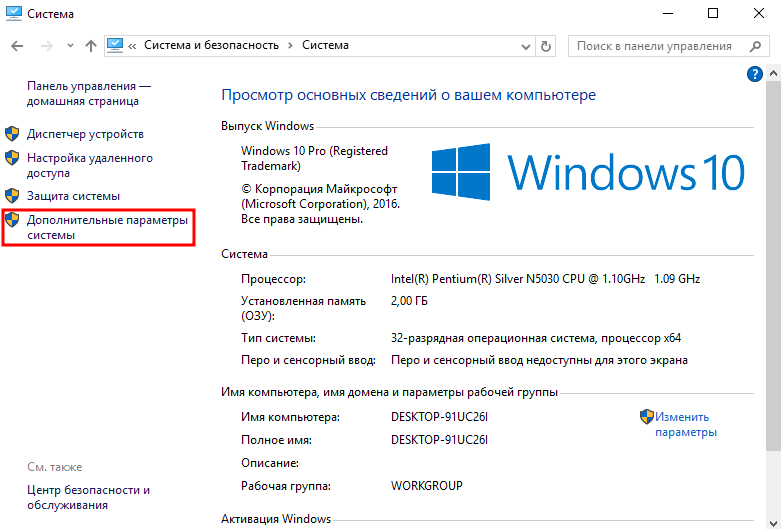Click the heading 'Просмотр основных сведений о вашем компьютере'
Viewport: 781px width, 529px height.
pyautogui.click(x=408, y=95)
